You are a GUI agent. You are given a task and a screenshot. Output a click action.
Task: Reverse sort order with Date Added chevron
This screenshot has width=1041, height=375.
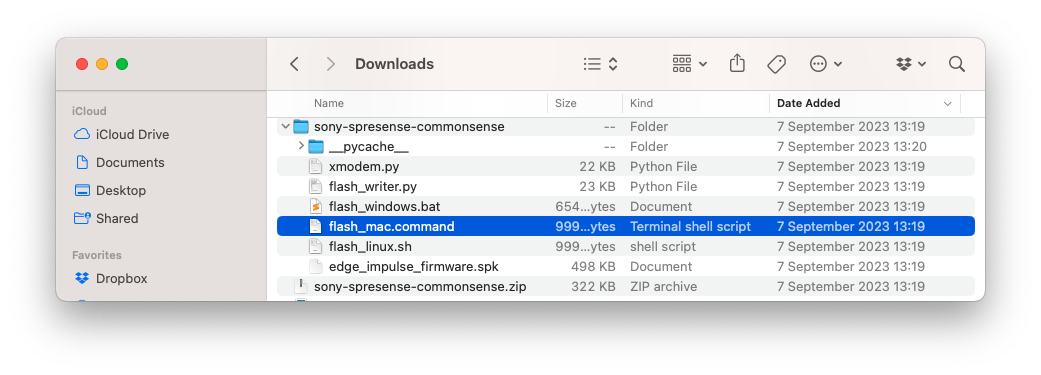coord(947,104)
